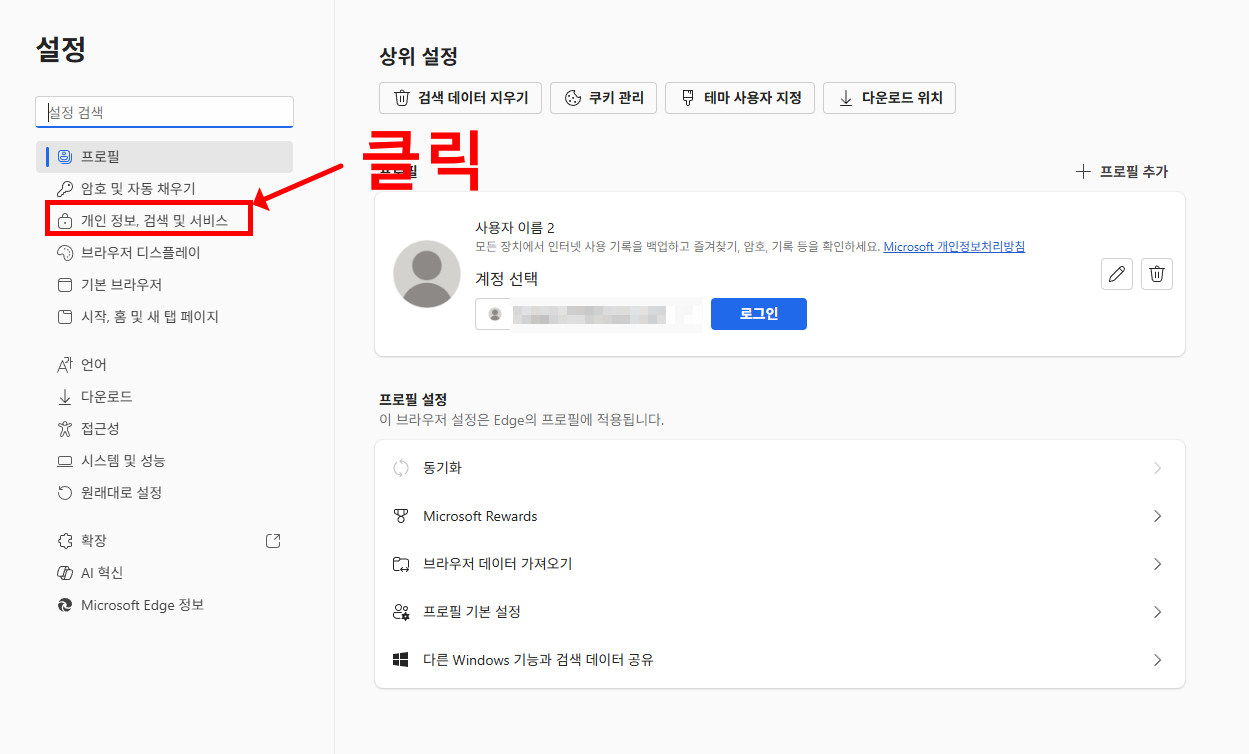Click the Windows logo icon in last row
1249x754 pixels.
pyautogui.click(x=401, y=660)
